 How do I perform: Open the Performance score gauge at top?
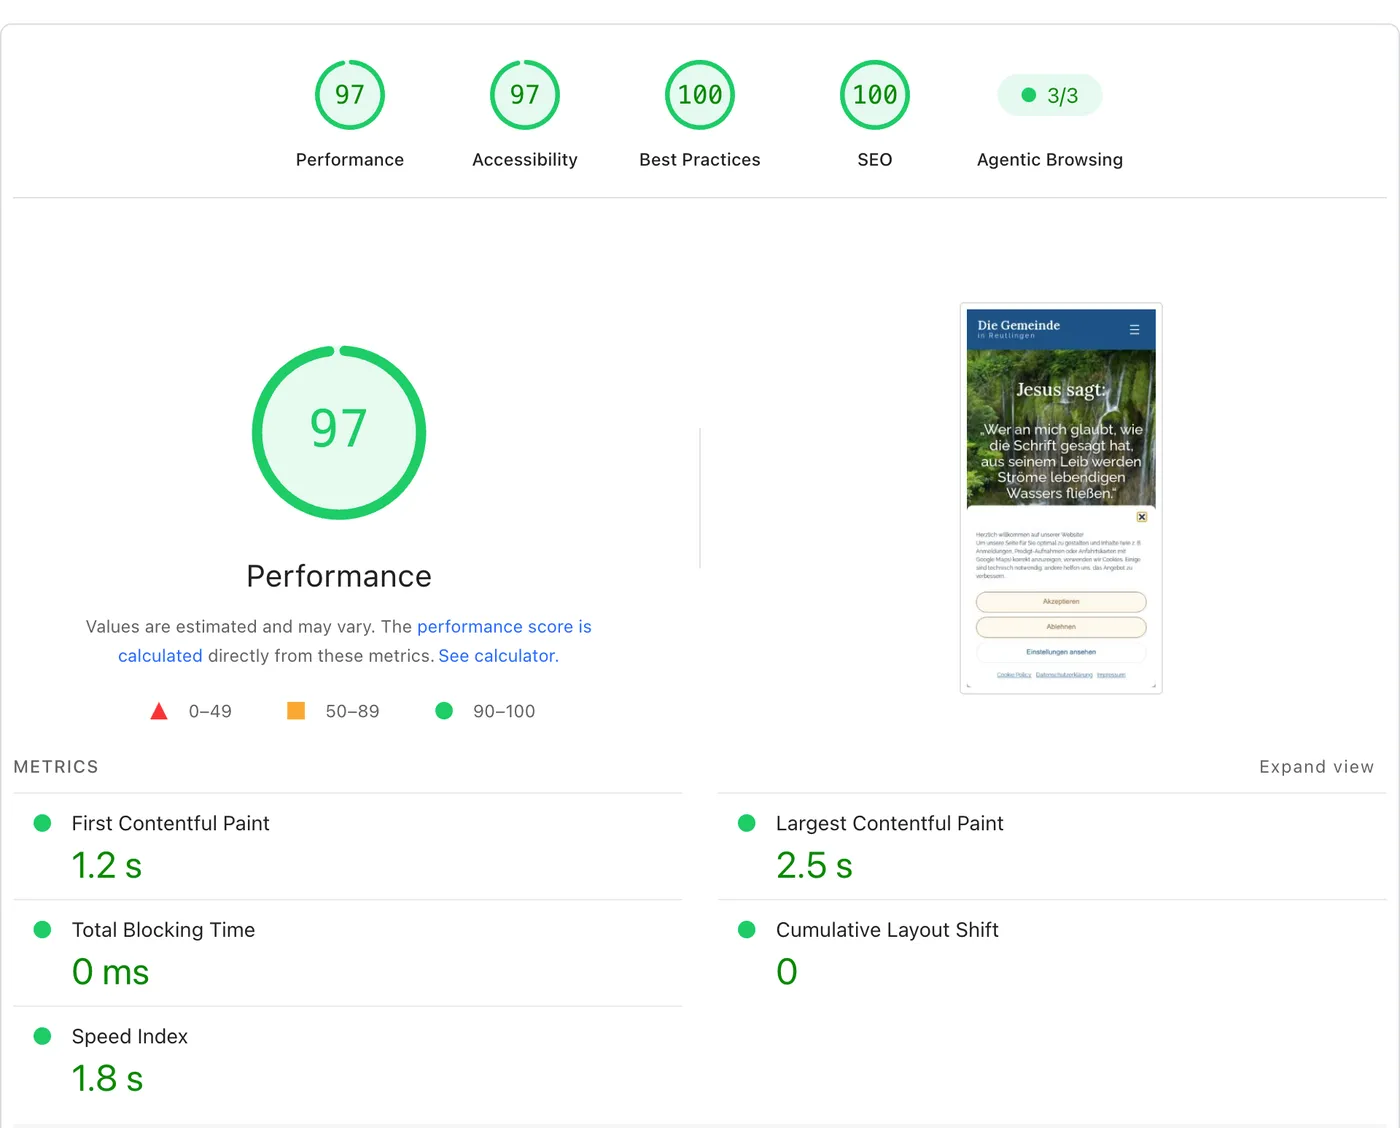(350, 95)
